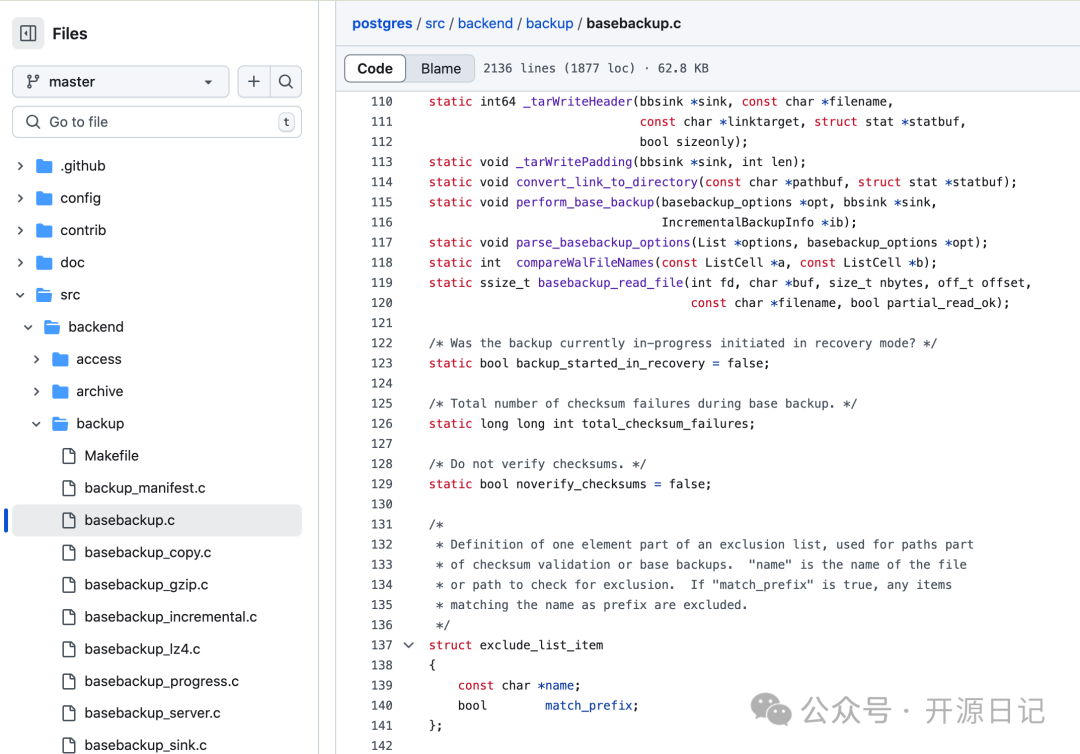
Task: Open the postgres breadcrumb link
Action: pyautogui.click(x=382, y=23)
